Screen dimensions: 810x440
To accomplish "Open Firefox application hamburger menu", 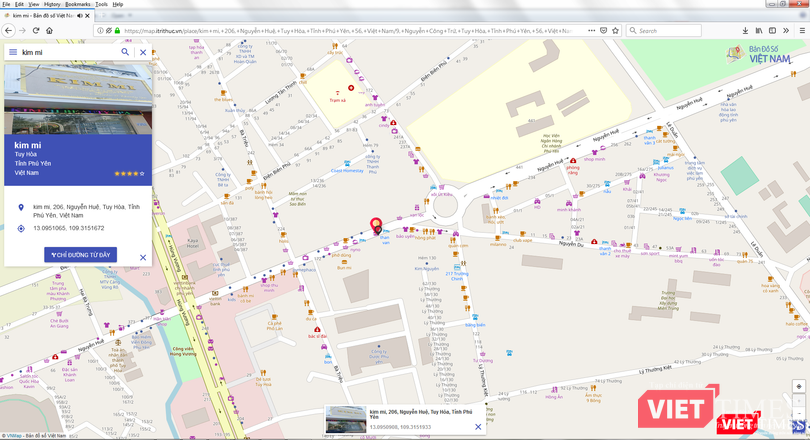I will pyautogui.click(x=800, y=31).
